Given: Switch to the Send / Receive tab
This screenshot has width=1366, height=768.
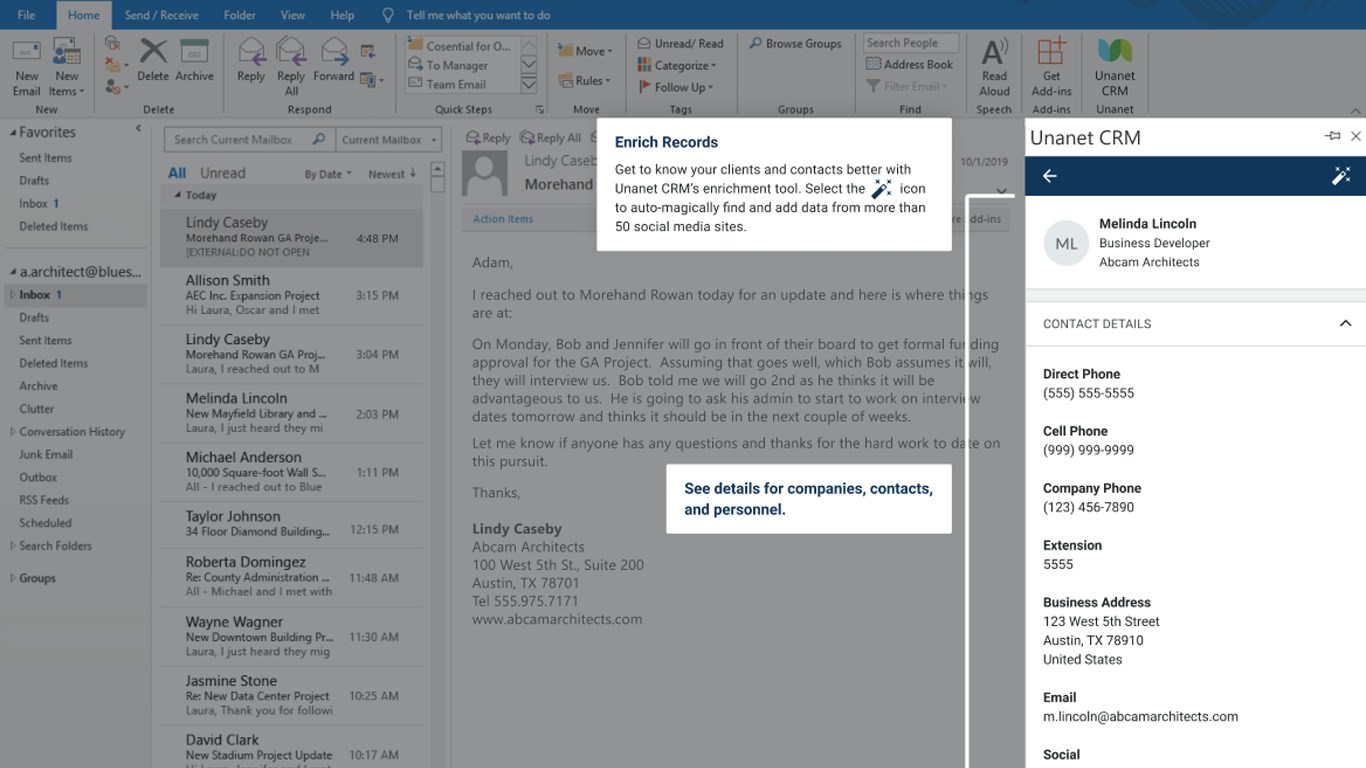Looking at the screenshot, I should 161,15.
